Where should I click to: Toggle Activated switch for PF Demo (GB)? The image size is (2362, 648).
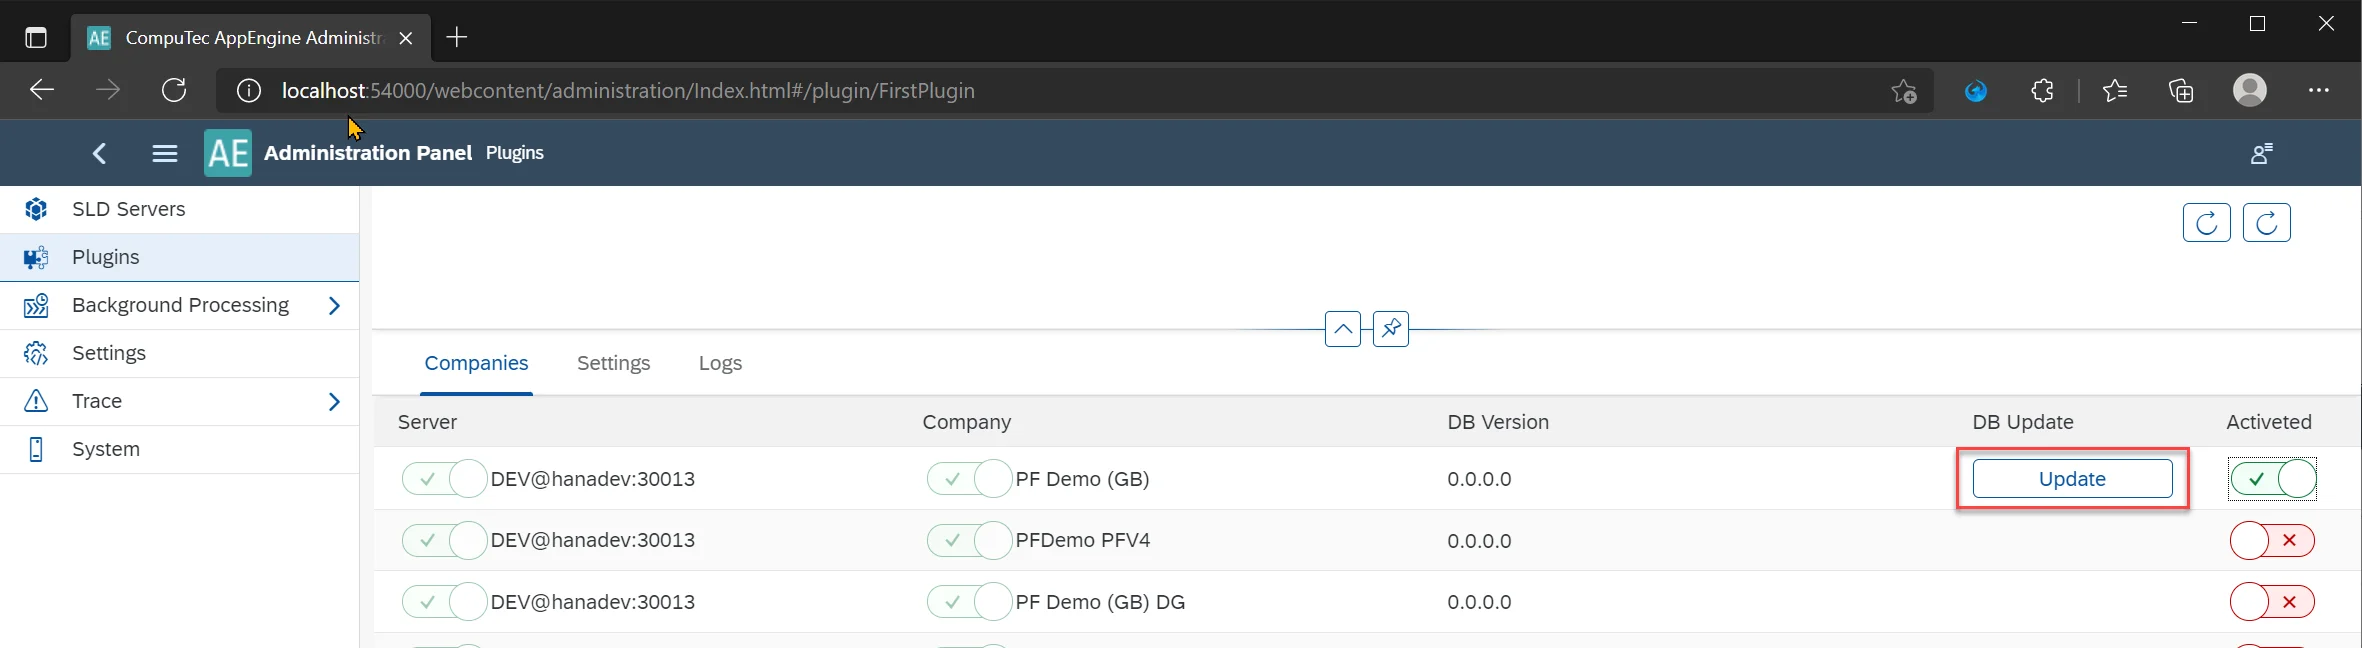coord(2272,479)
